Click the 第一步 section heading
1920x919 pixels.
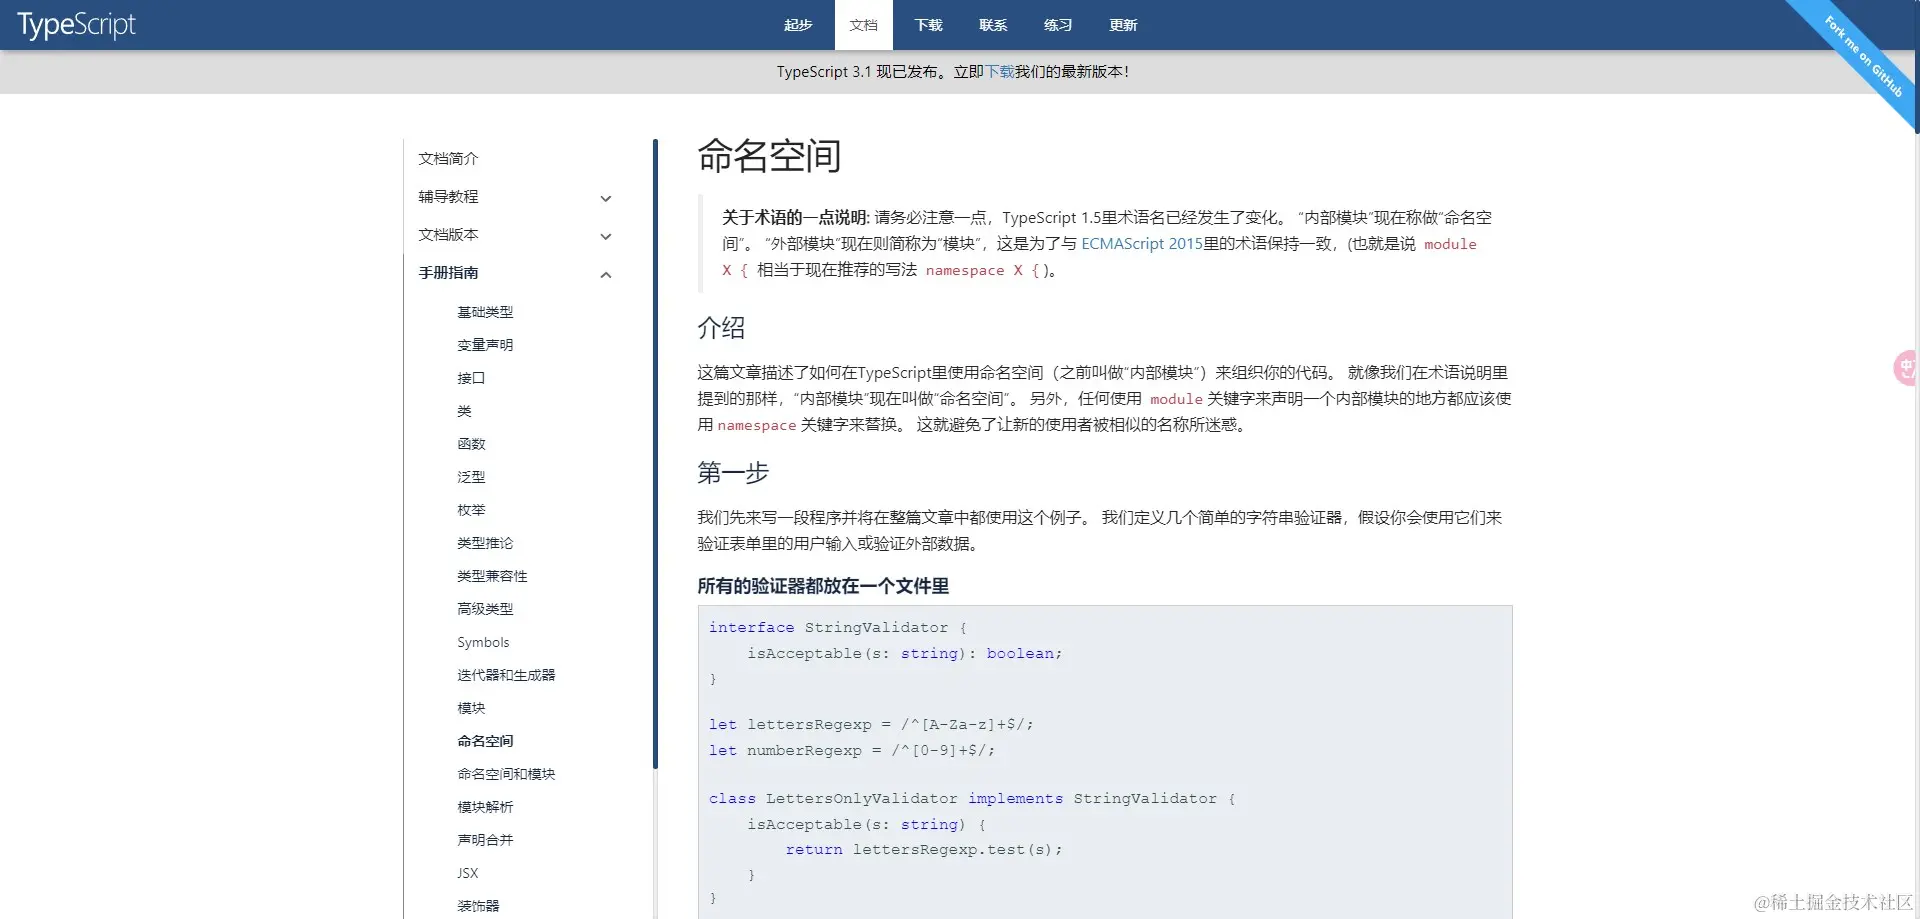click(733, 473)
